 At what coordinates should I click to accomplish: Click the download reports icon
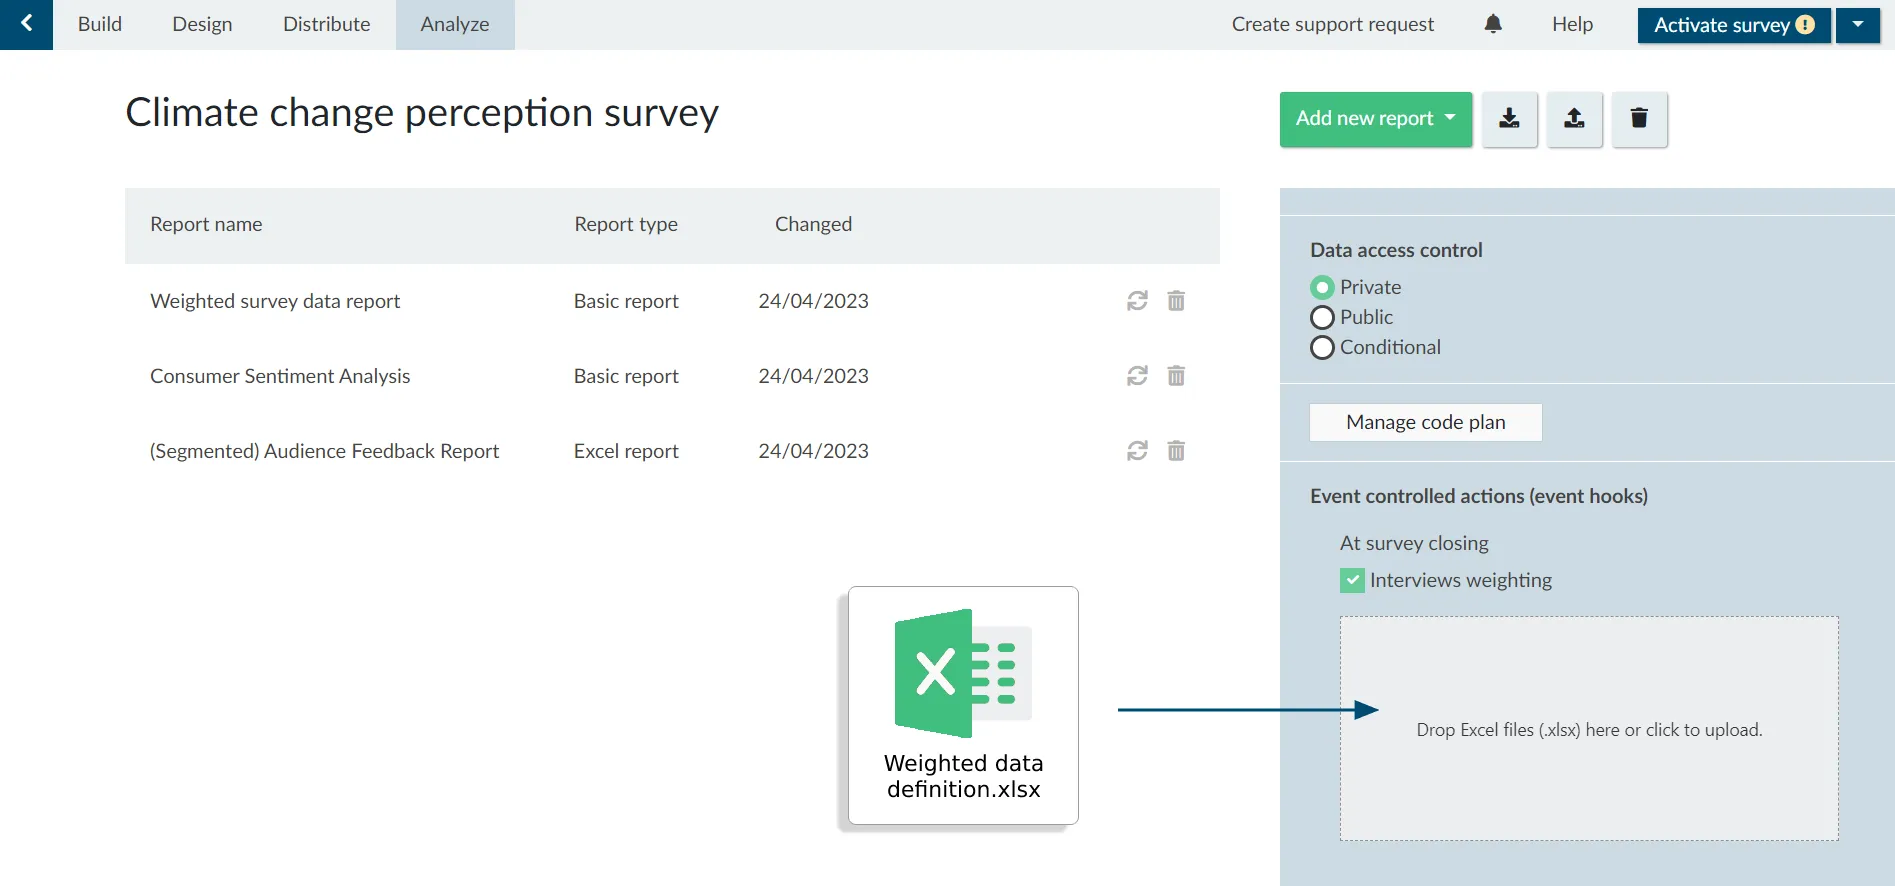pos(1510,119)
